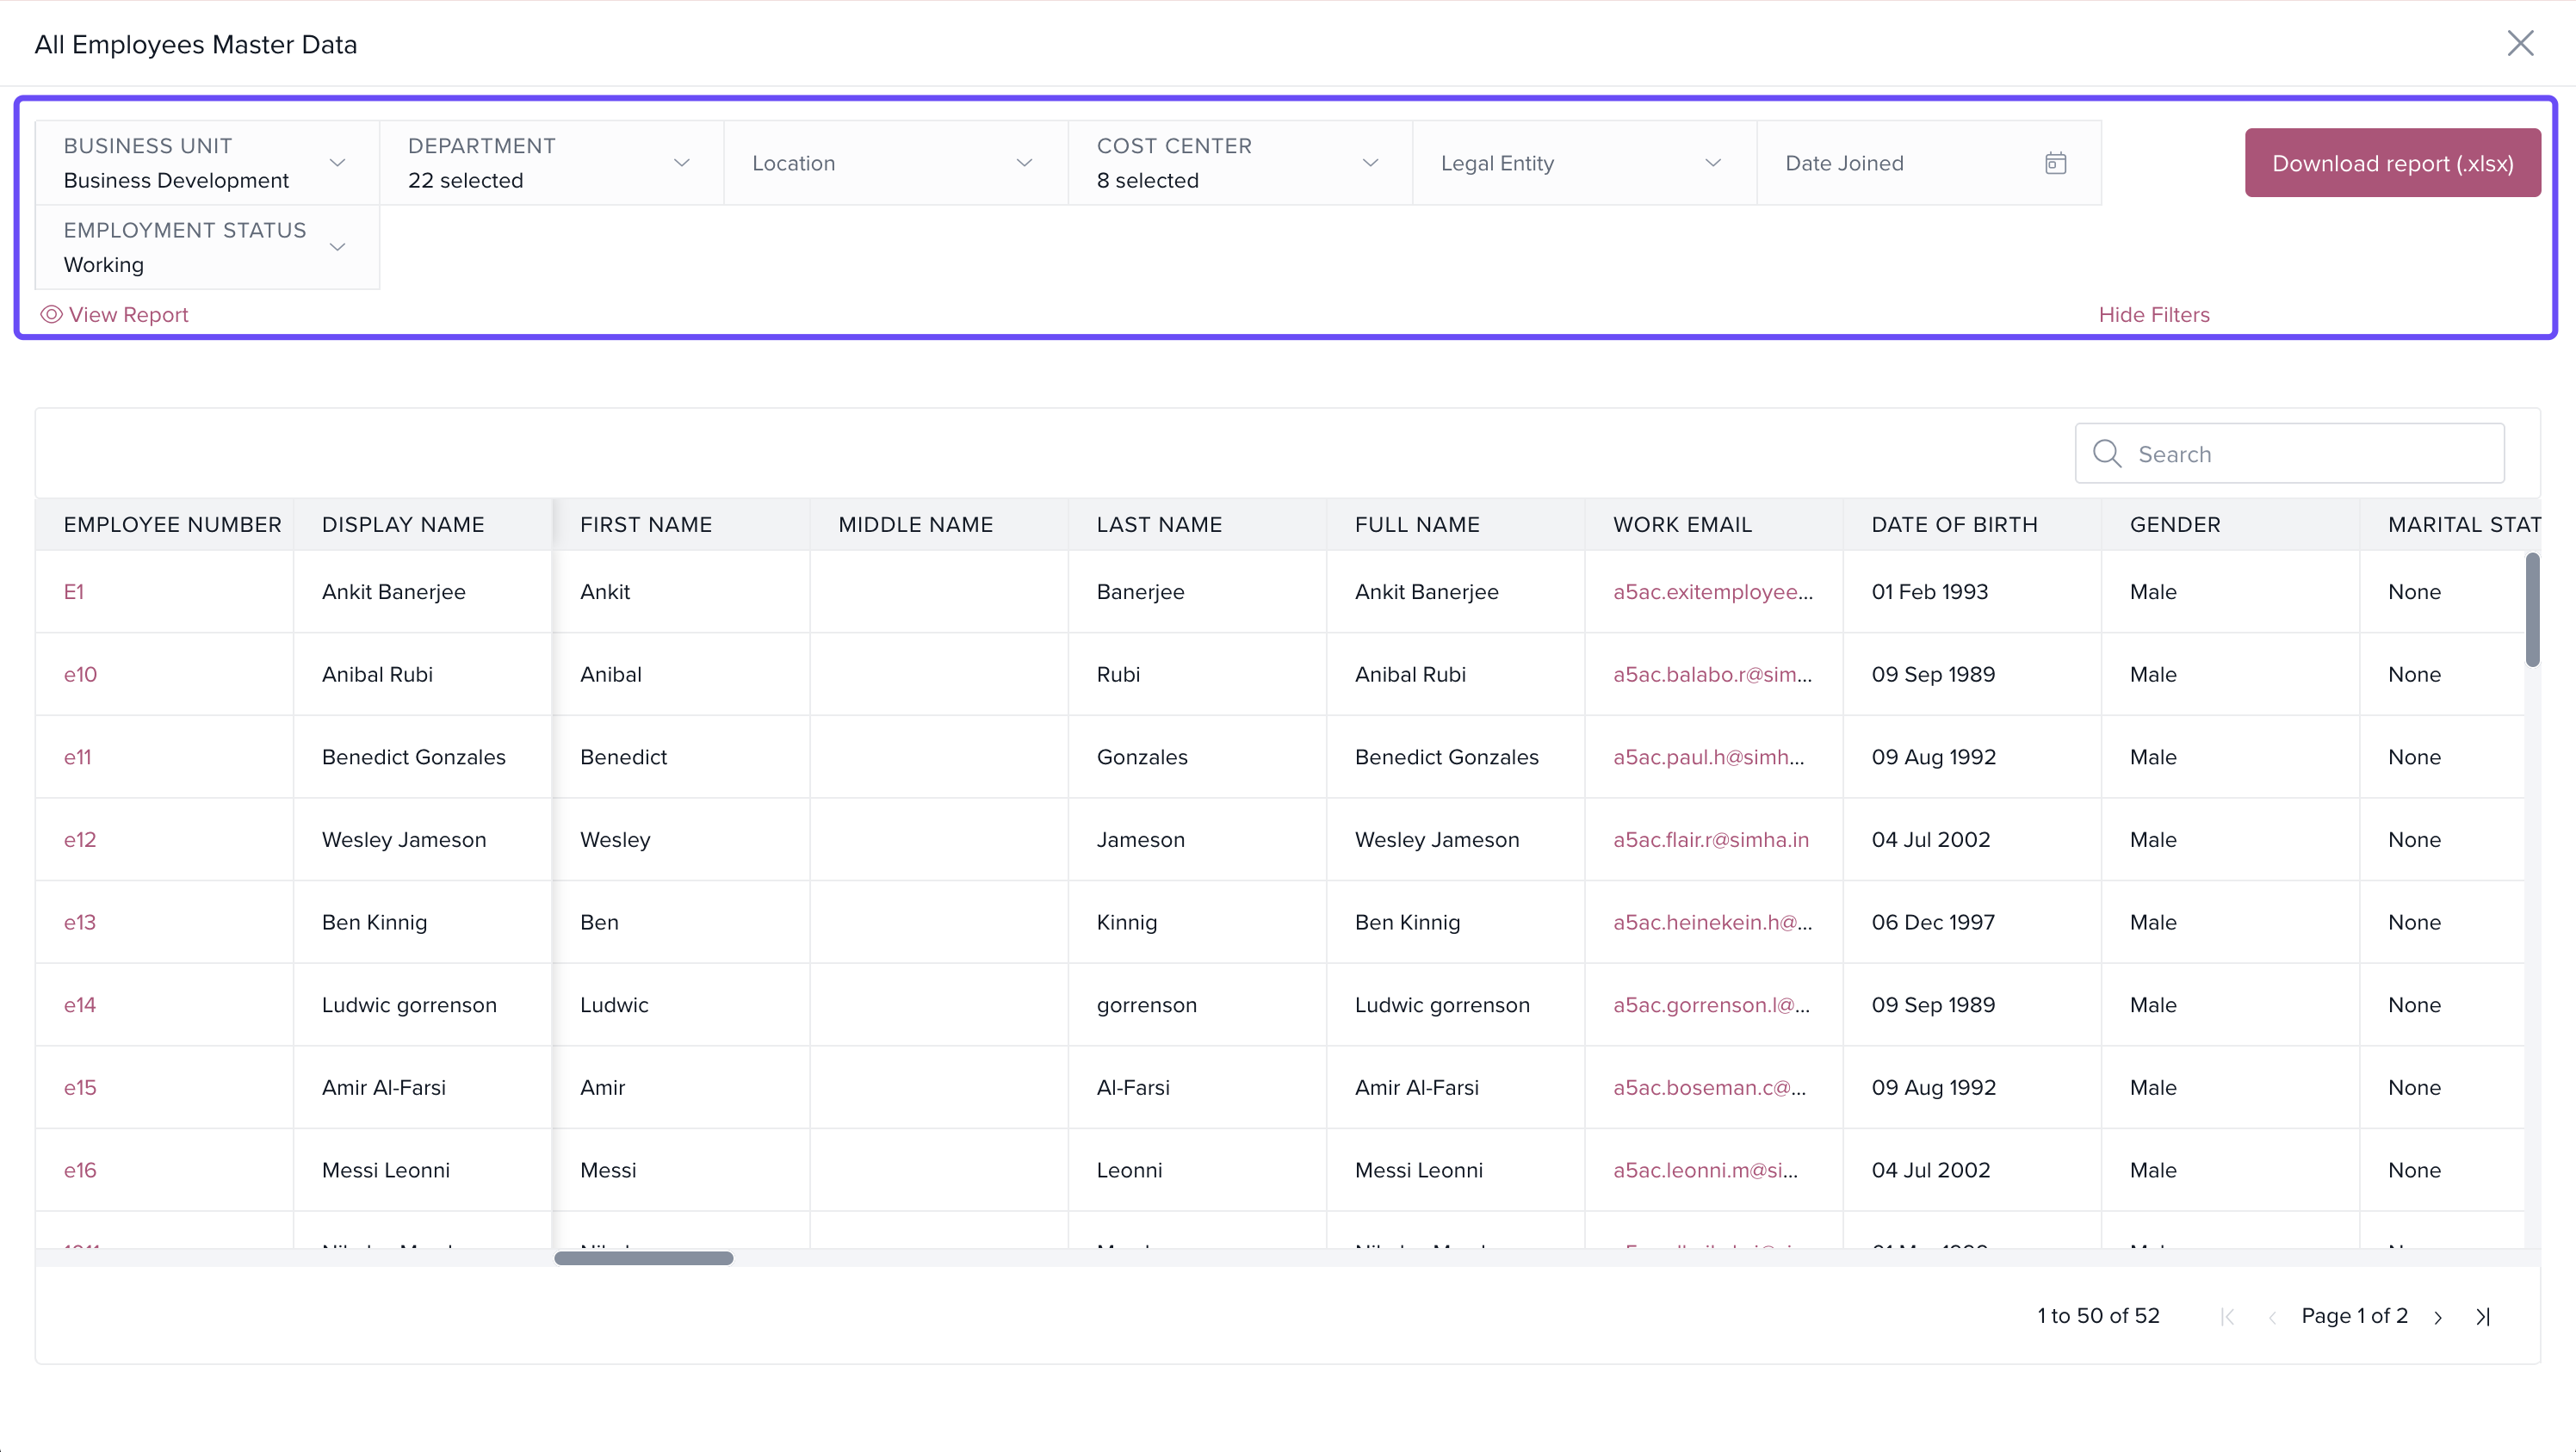Click the search magnifier icon
The width and height of the screenshot is (2576, 1452).
coord(2107,454)
